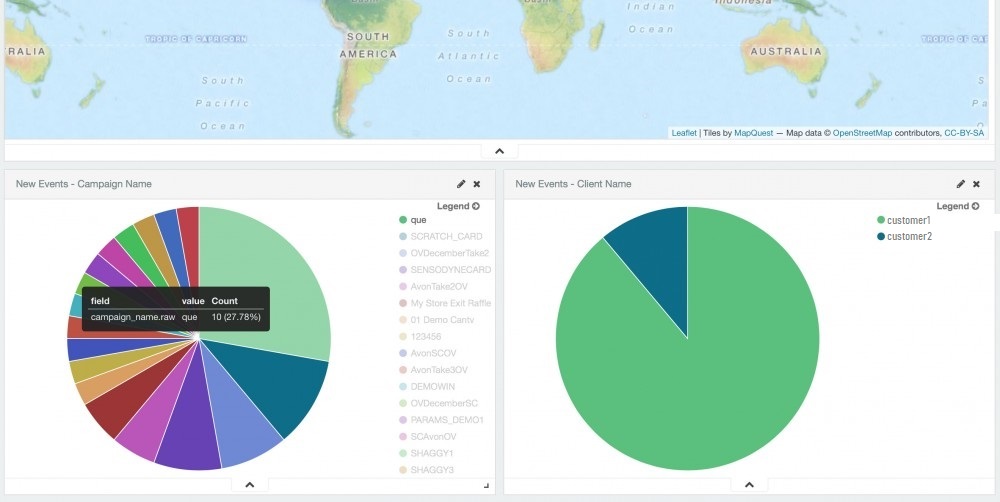Click the SCRATCH_CARD legend entry
Image resolution: width=1000 pixels, height=502 pixels.
(445, 237)
